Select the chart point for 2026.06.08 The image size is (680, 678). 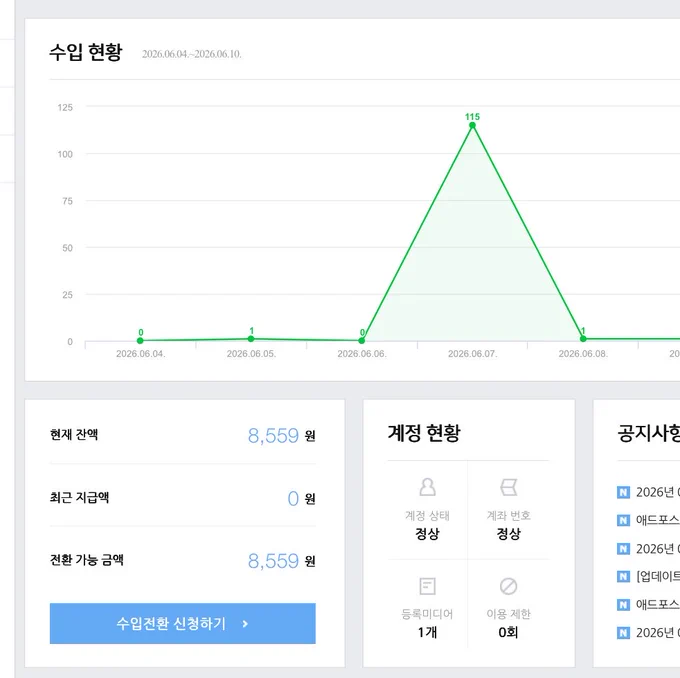pos(583,339)
